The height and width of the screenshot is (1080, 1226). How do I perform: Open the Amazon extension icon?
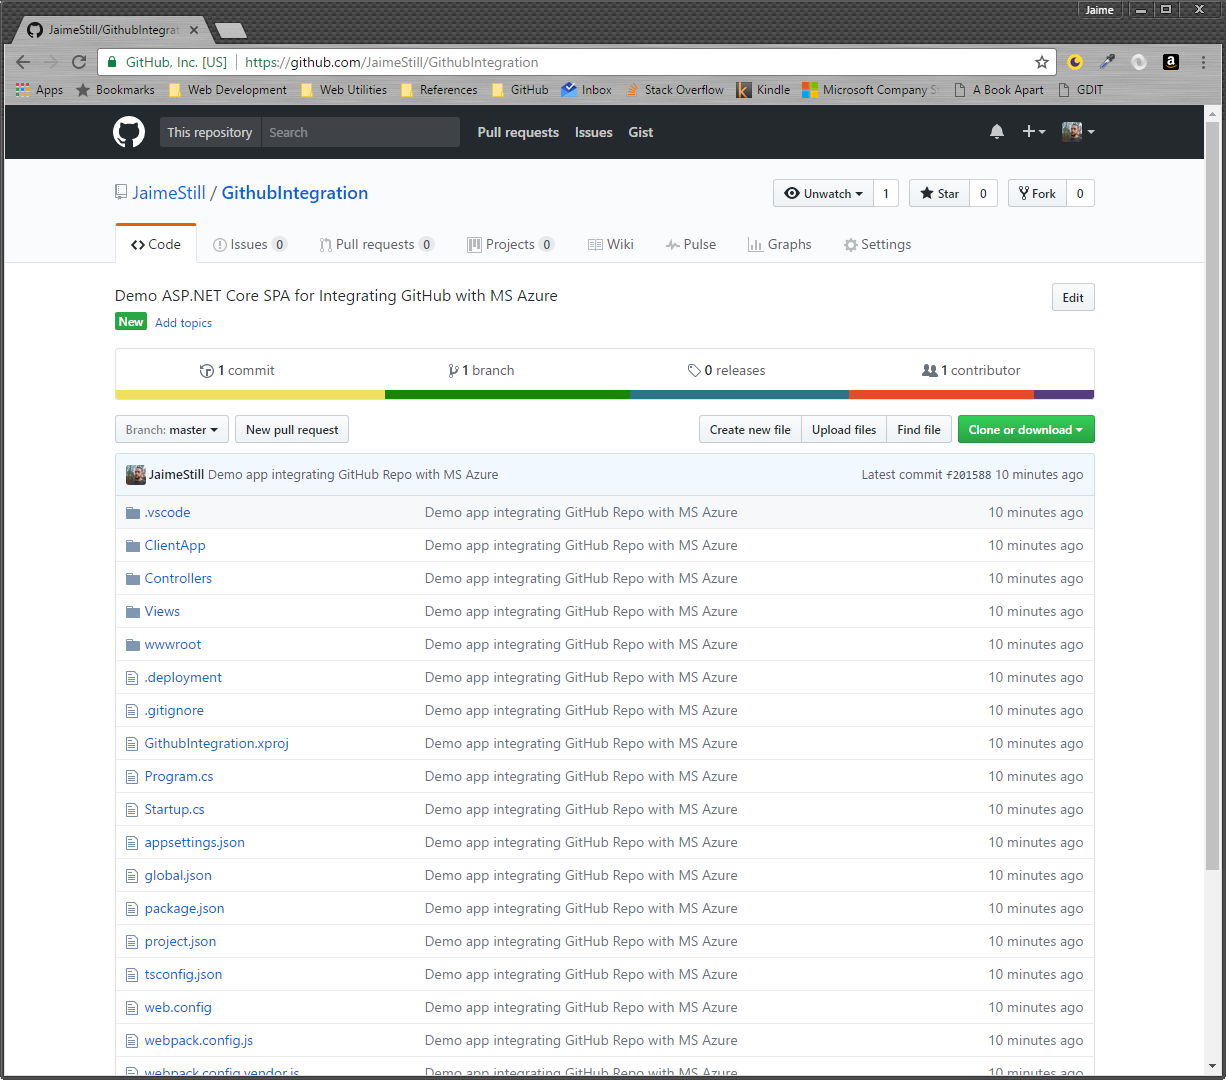1170,62
